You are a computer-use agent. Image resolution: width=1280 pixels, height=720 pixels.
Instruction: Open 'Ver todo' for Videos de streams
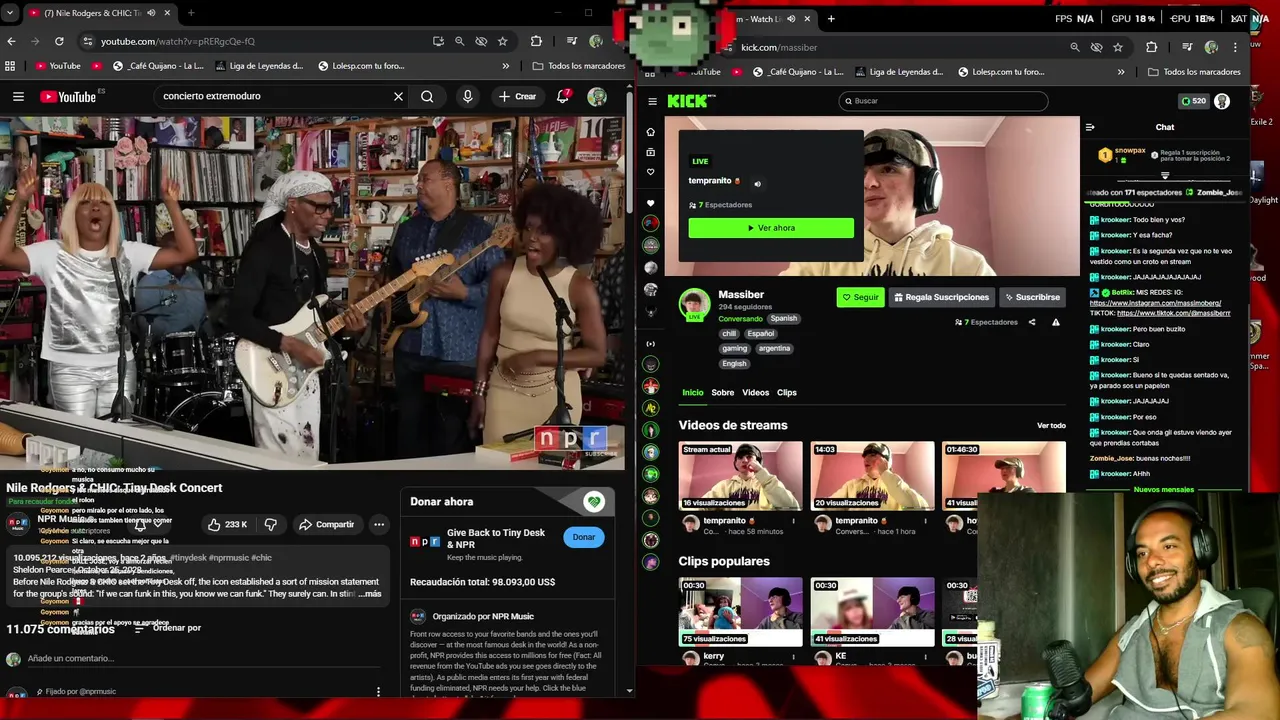click(x=1051, y=425)
